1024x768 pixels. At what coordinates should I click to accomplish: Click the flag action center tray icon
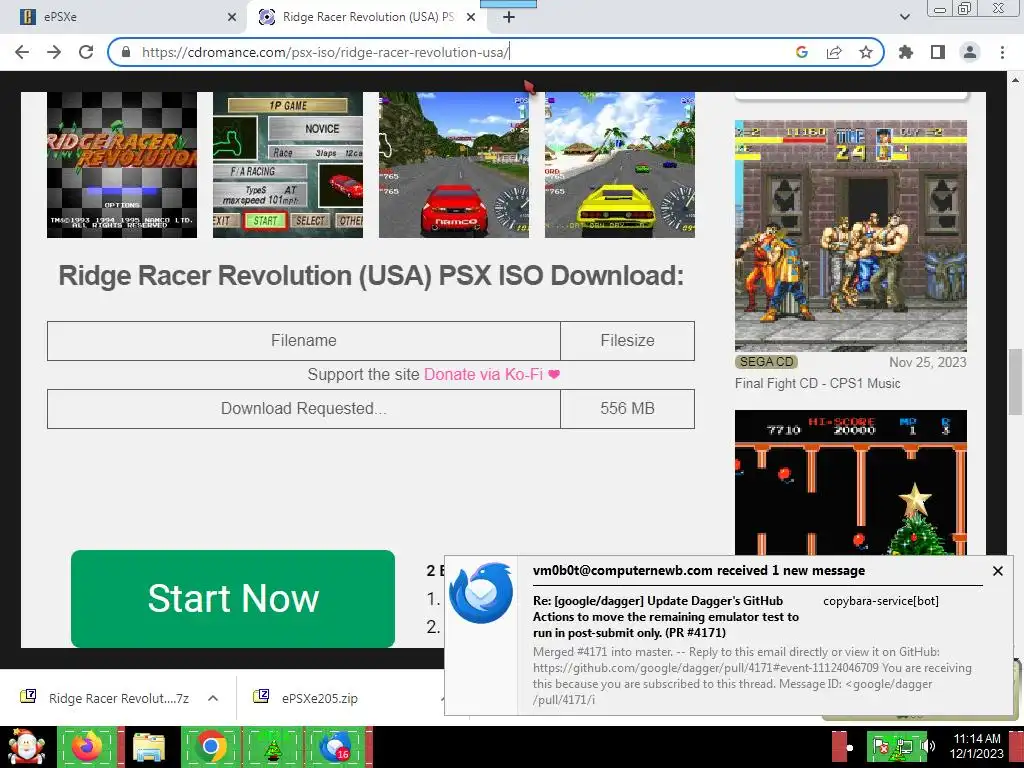pos(881,746)
